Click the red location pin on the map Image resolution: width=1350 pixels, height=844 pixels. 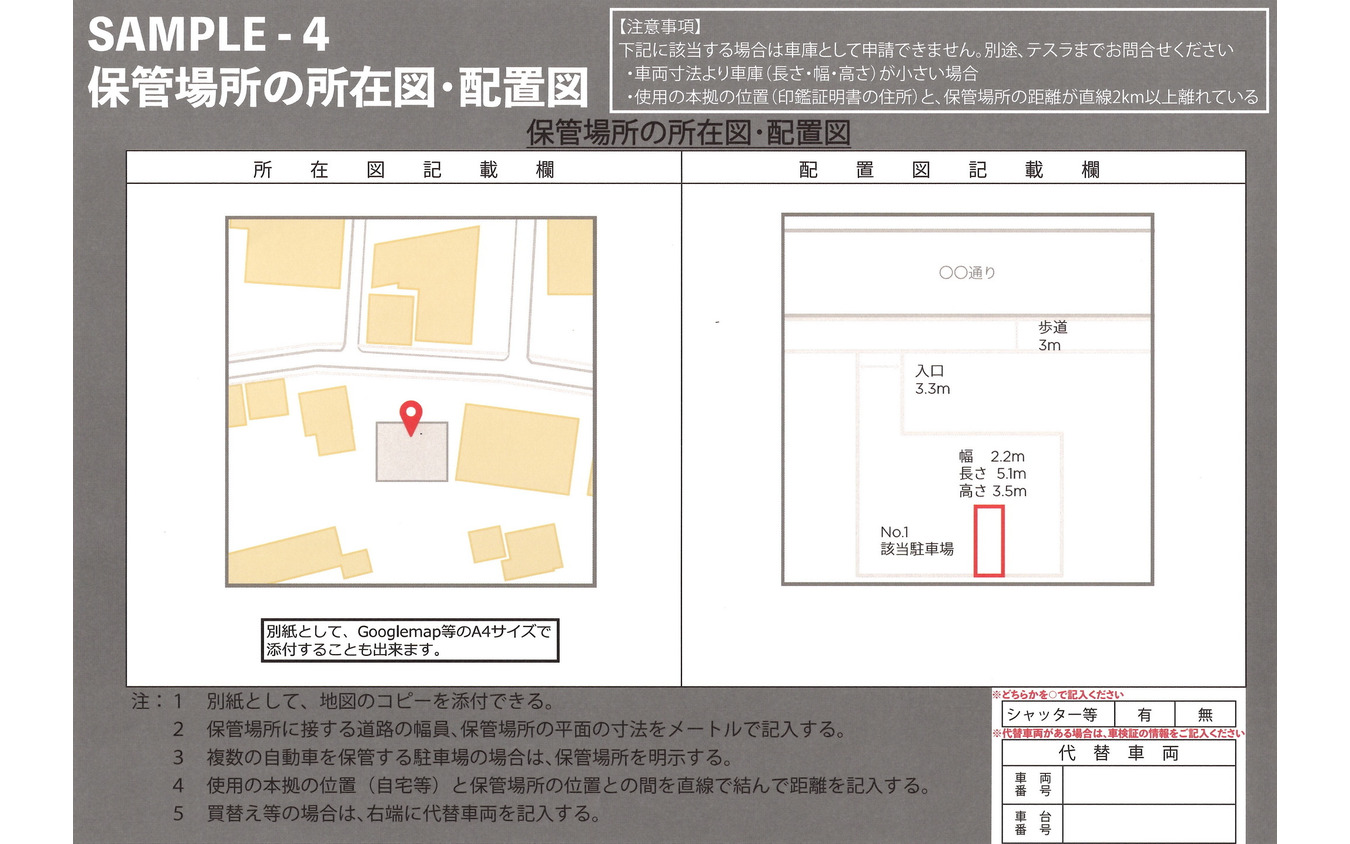click(410, 418)
